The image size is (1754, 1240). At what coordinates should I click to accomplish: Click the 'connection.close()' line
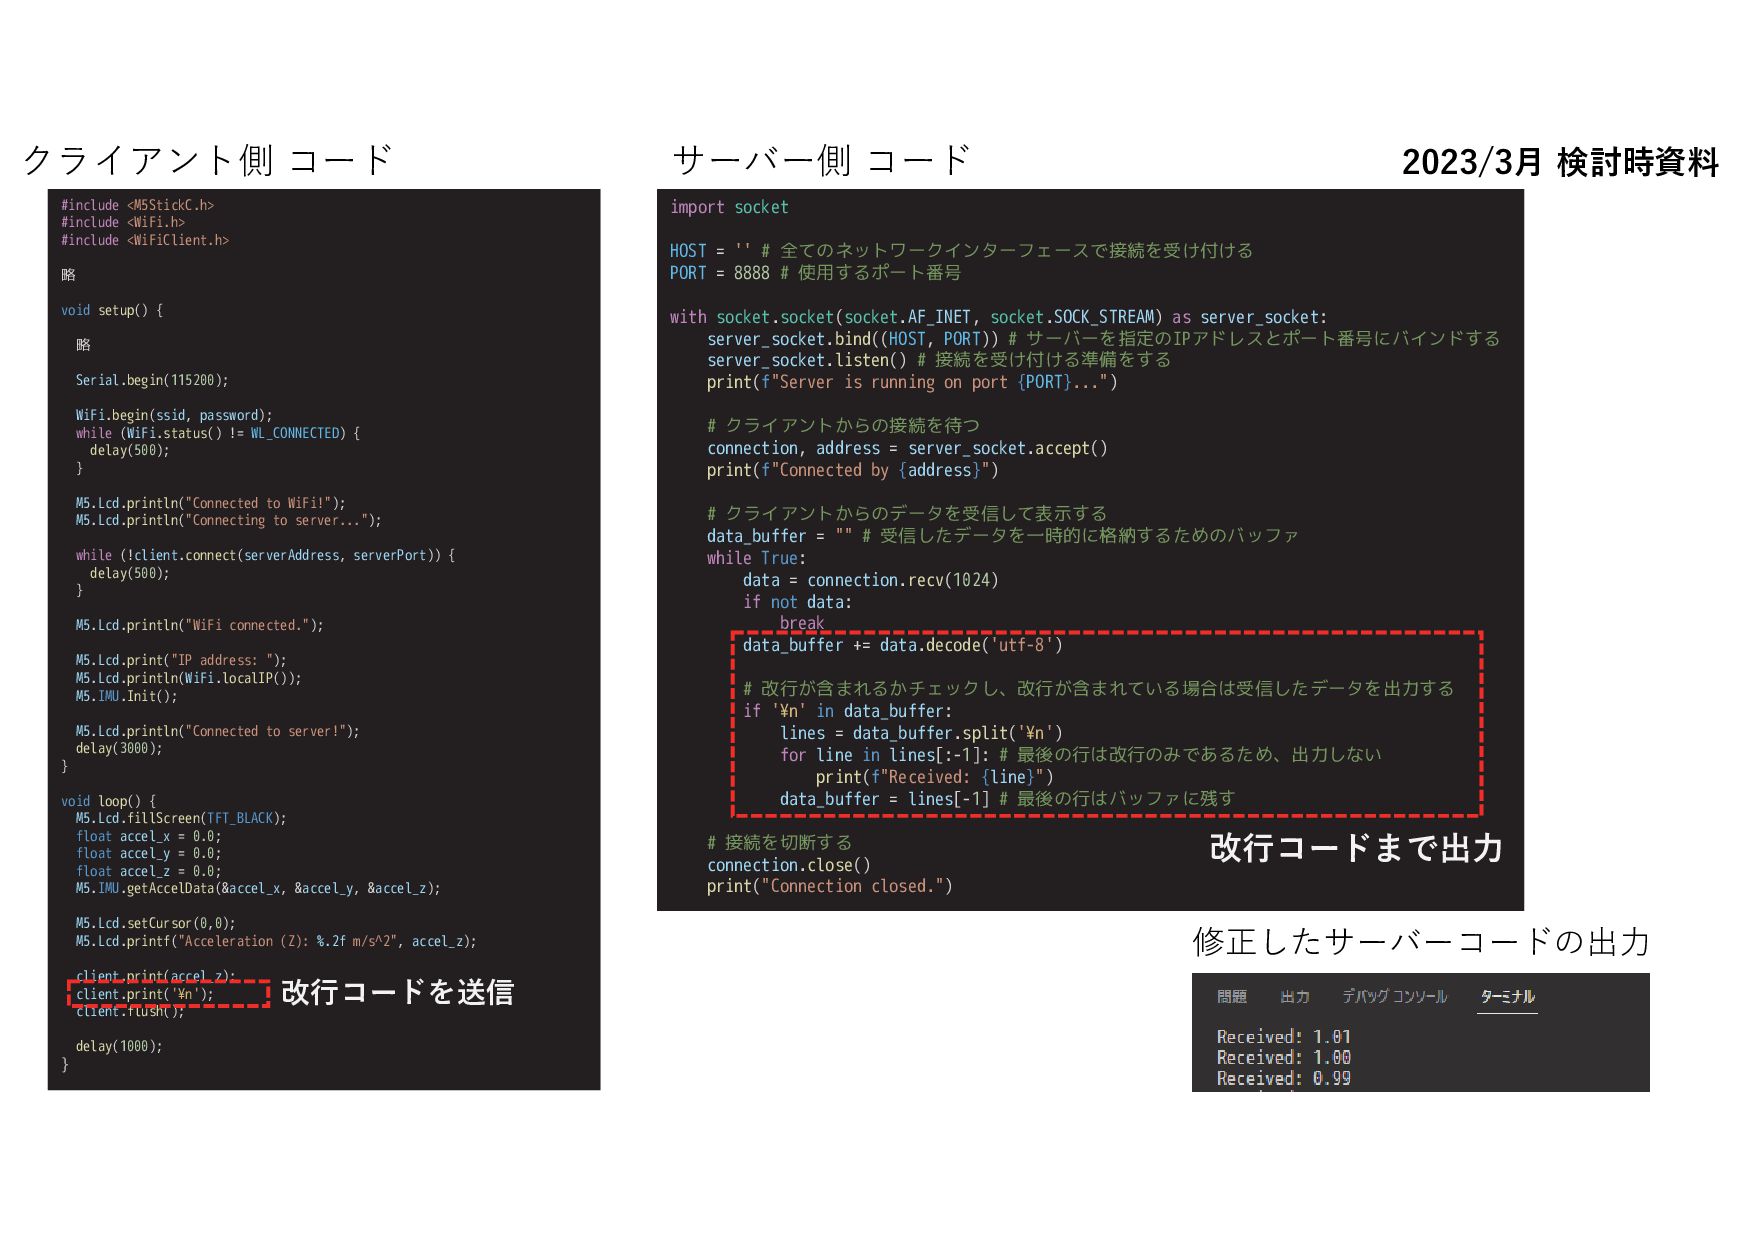(x=789, y=865)
